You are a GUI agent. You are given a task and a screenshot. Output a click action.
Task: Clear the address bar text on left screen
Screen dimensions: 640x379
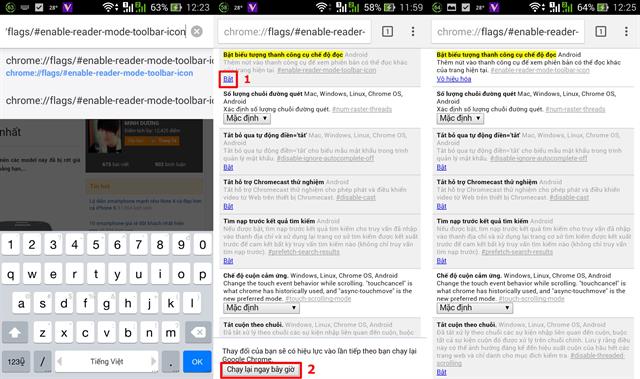tap(197, 31)
